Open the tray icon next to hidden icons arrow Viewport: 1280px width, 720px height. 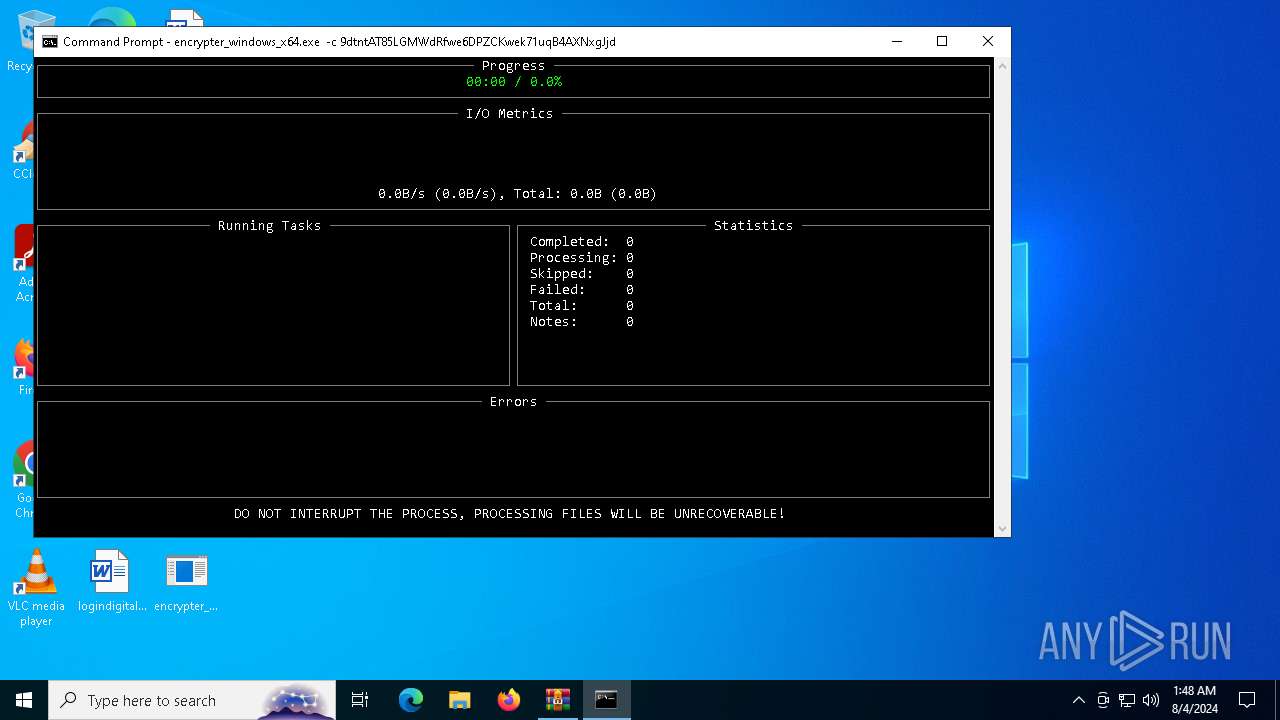(1103, 700)
